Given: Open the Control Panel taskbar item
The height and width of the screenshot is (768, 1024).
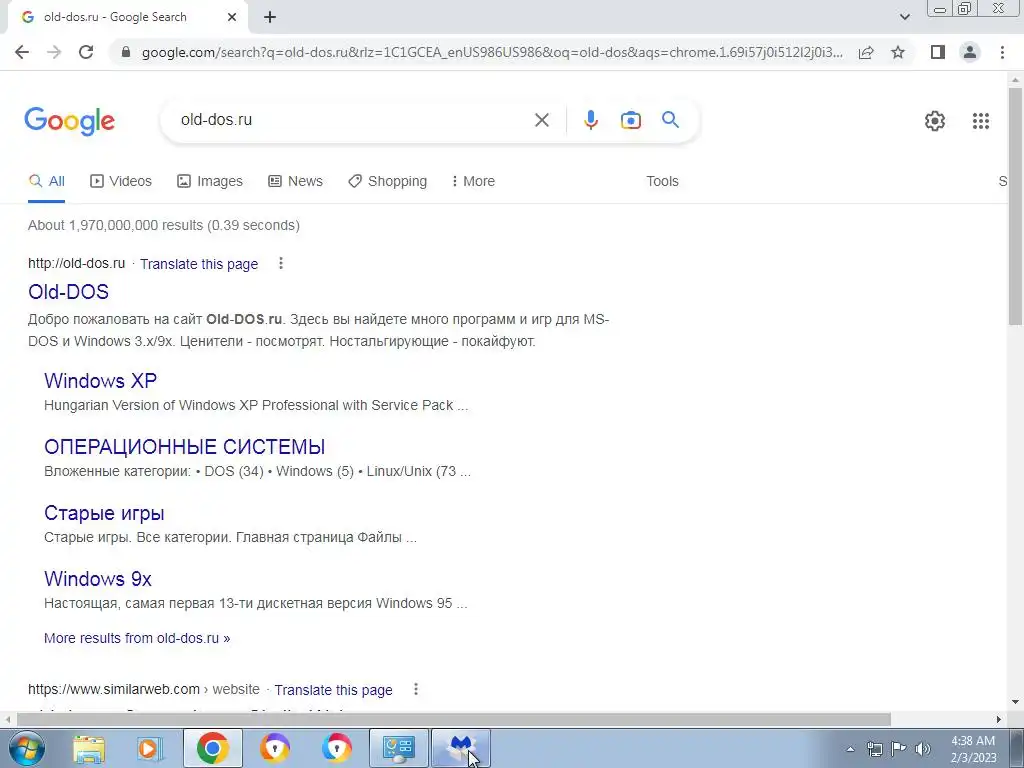Looking at the screenshot, I should (x=399, y=748).
